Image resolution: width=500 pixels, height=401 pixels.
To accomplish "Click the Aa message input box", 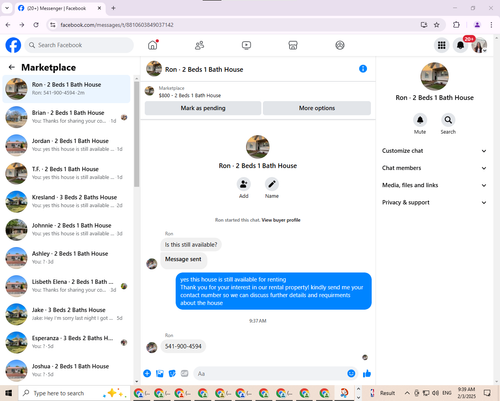I will pyautogui.click(x=270, y=374).
